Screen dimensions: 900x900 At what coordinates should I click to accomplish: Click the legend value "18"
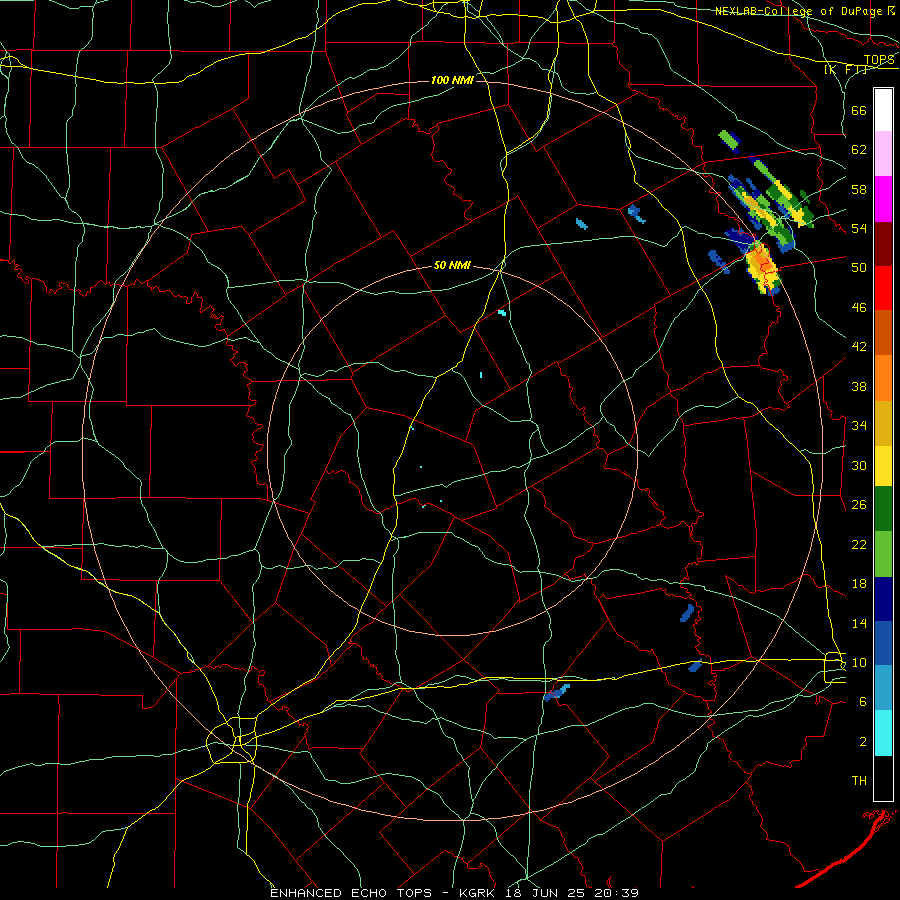(x=859, y=584)
